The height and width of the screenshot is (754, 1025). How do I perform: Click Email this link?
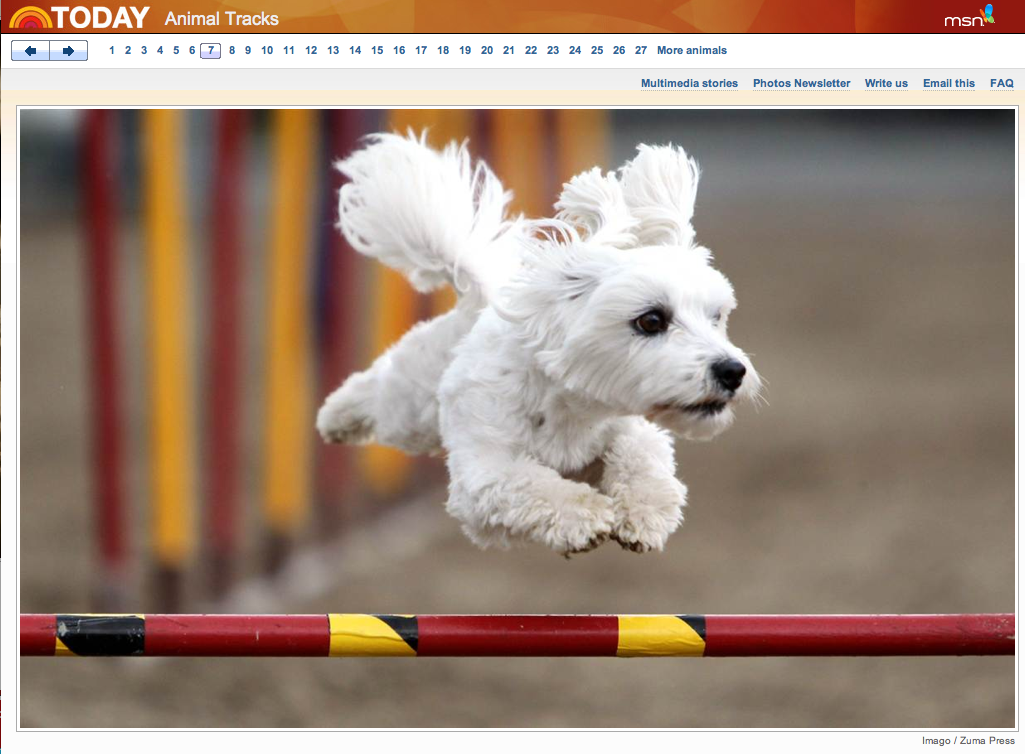pyautogui.click(x=949, y=84)
